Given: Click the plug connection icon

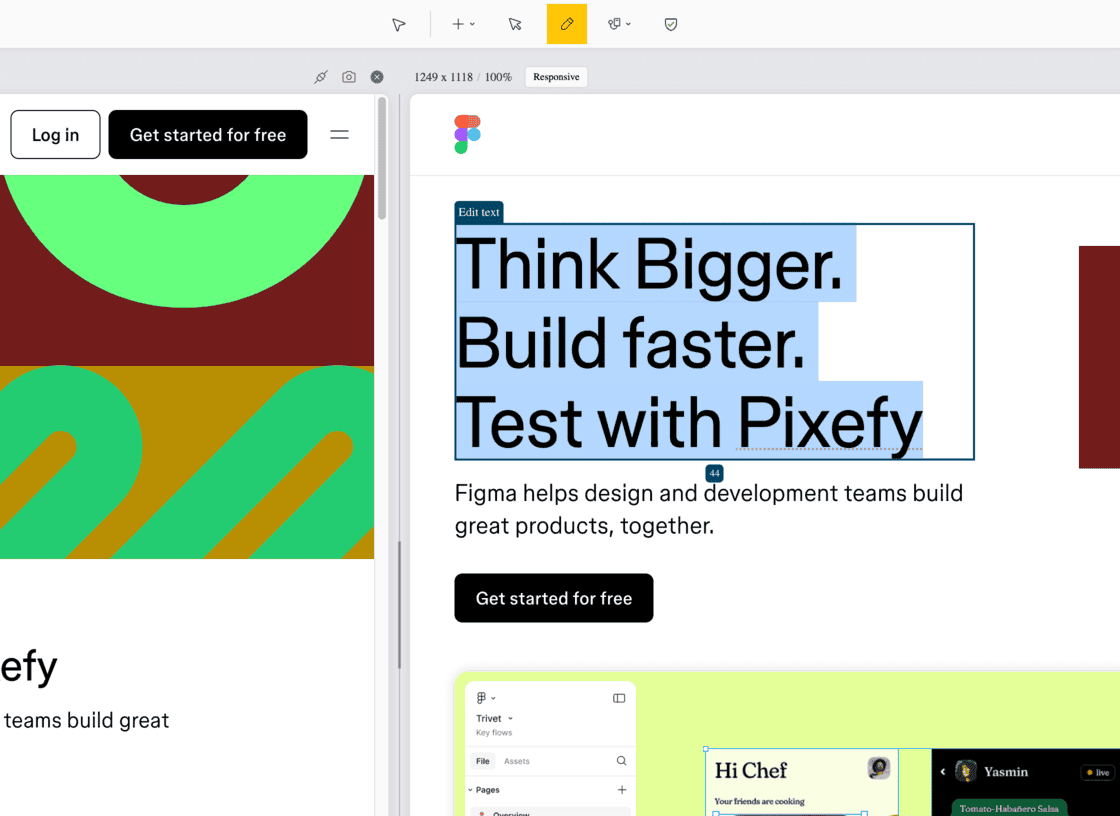Looking at the screenshot, I should 321,76.
